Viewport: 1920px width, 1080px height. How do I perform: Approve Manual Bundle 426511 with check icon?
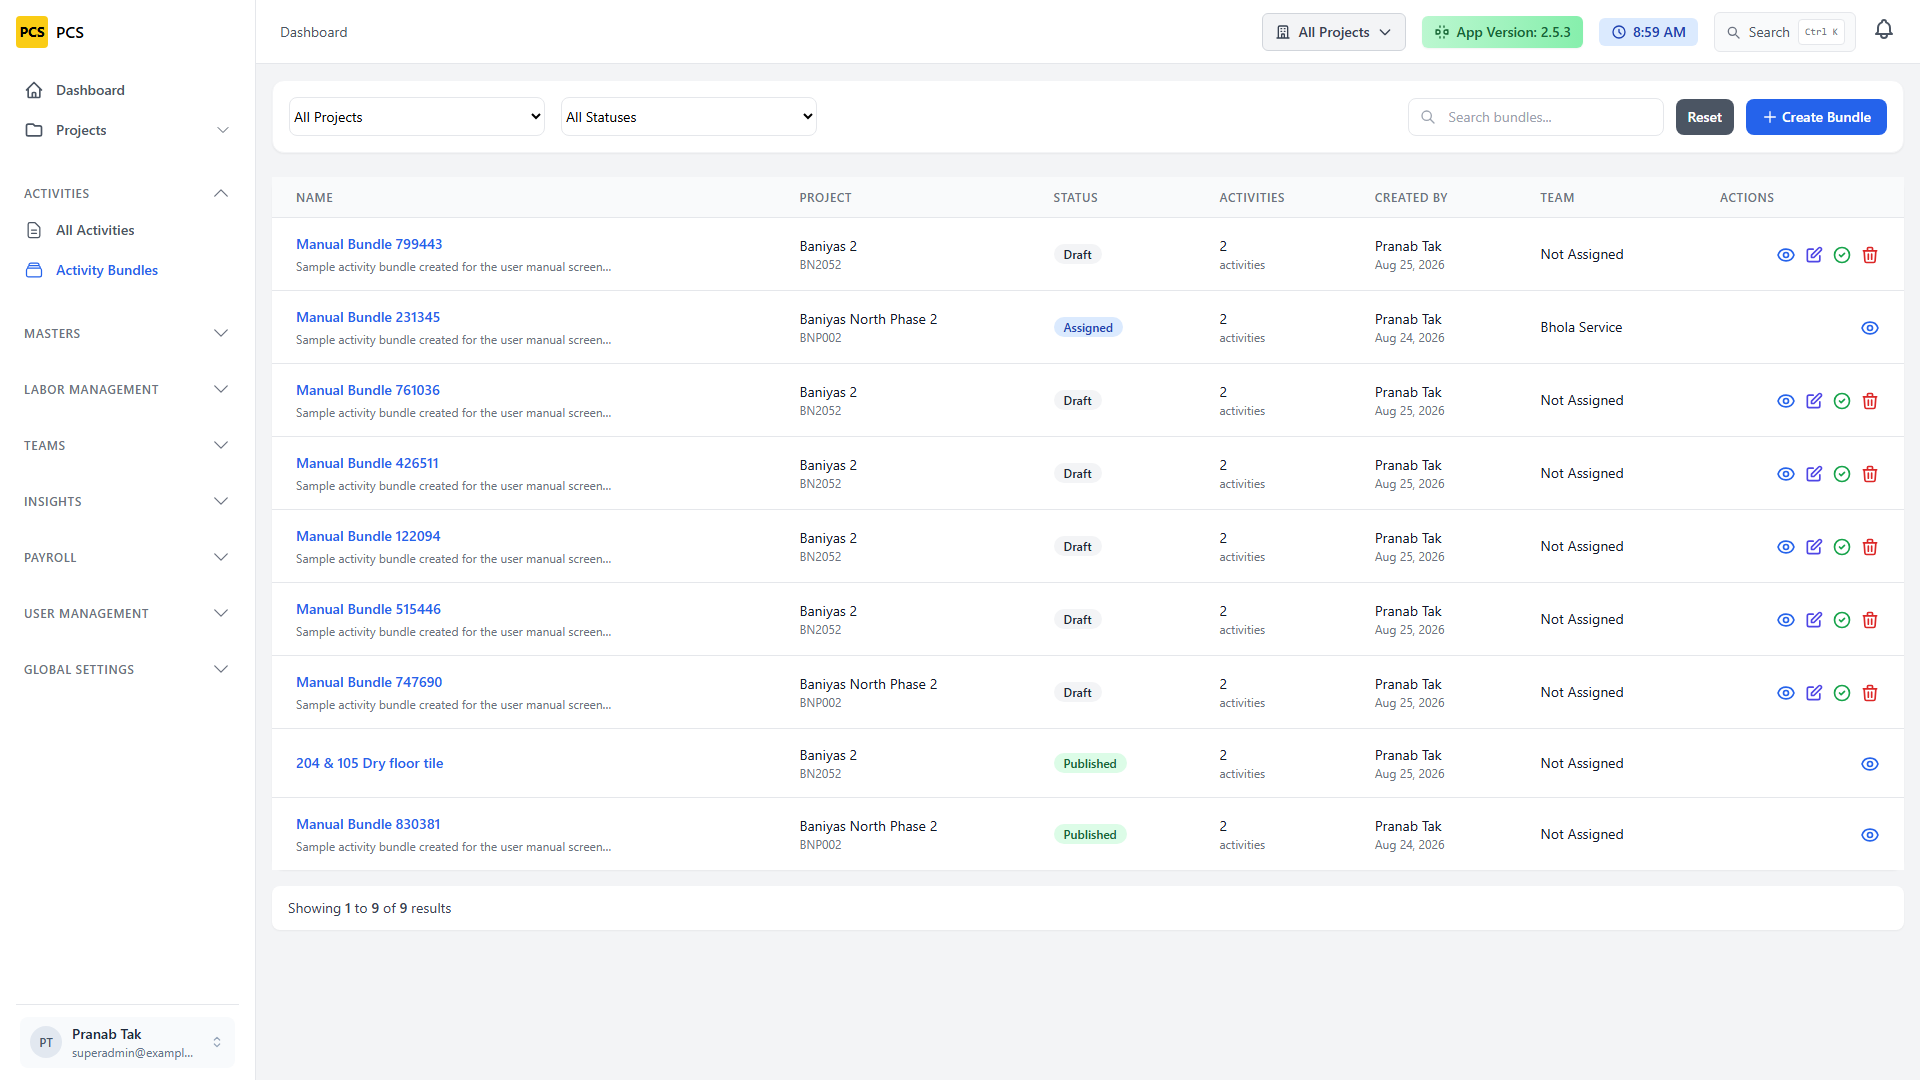(1842, 474)
